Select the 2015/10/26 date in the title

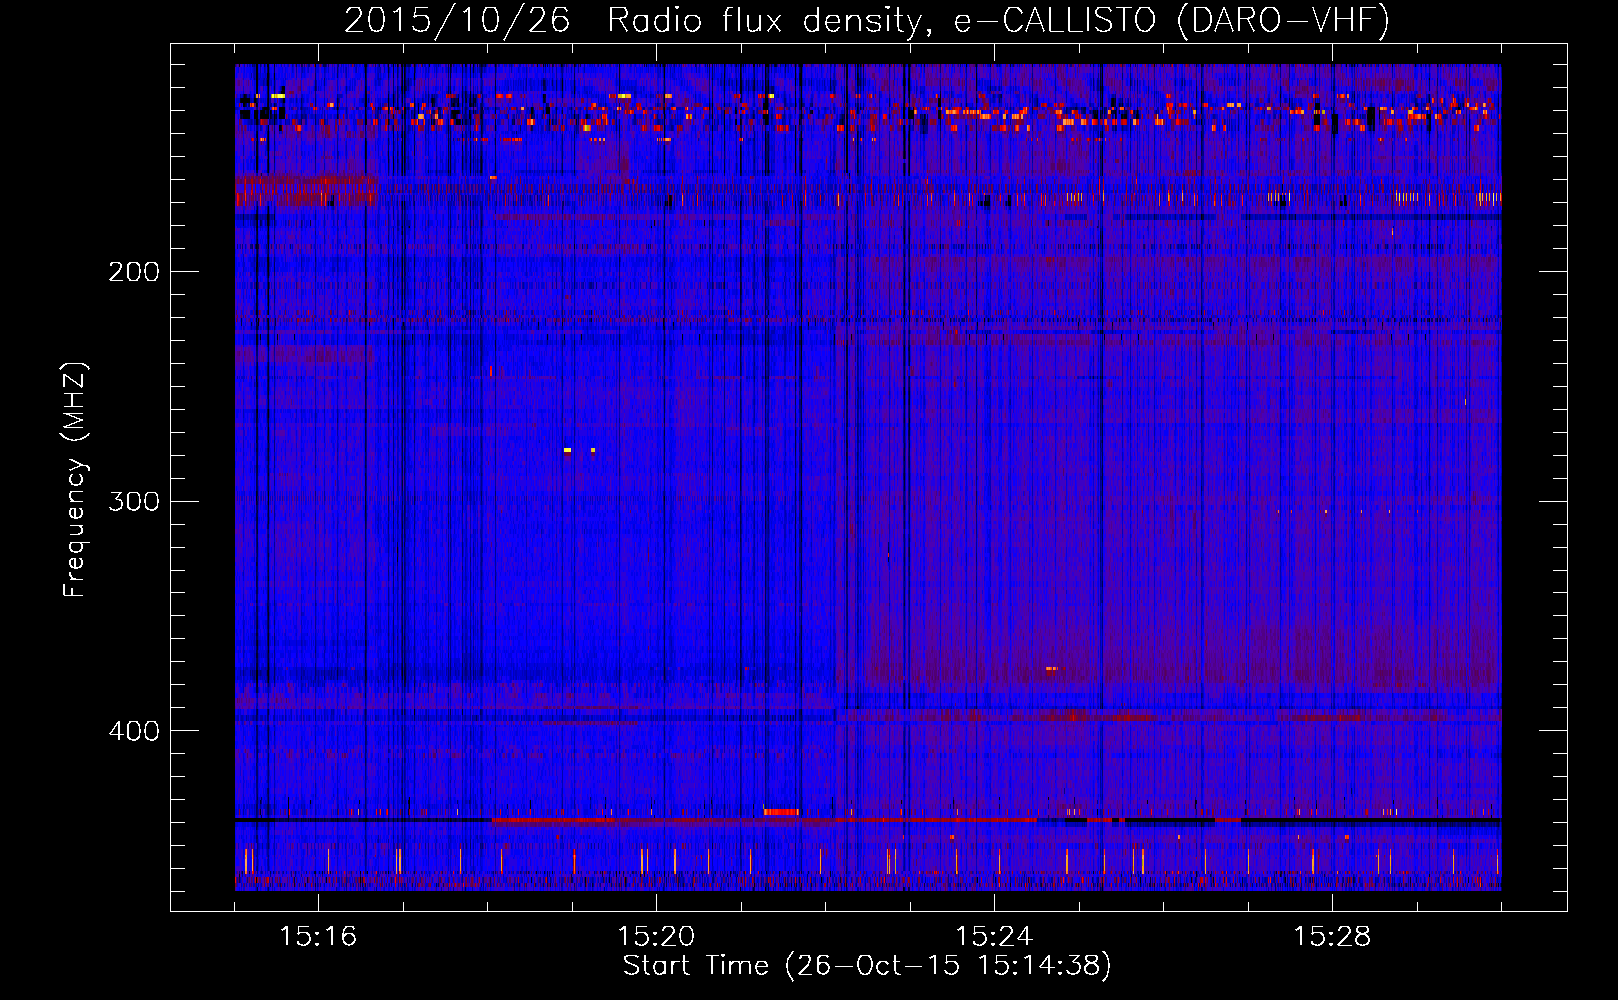click(457, 20)
